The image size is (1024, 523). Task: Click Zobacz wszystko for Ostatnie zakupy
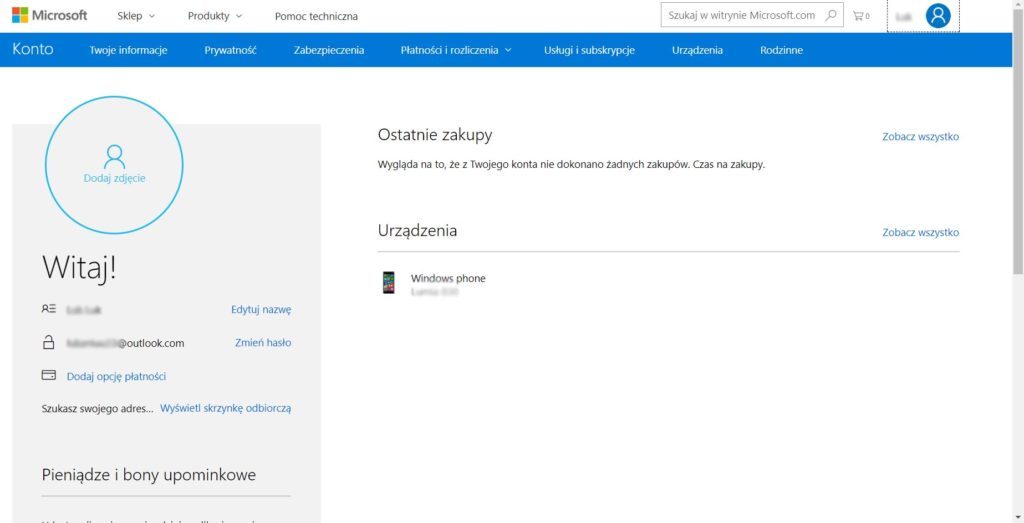[x=921, y=137]
